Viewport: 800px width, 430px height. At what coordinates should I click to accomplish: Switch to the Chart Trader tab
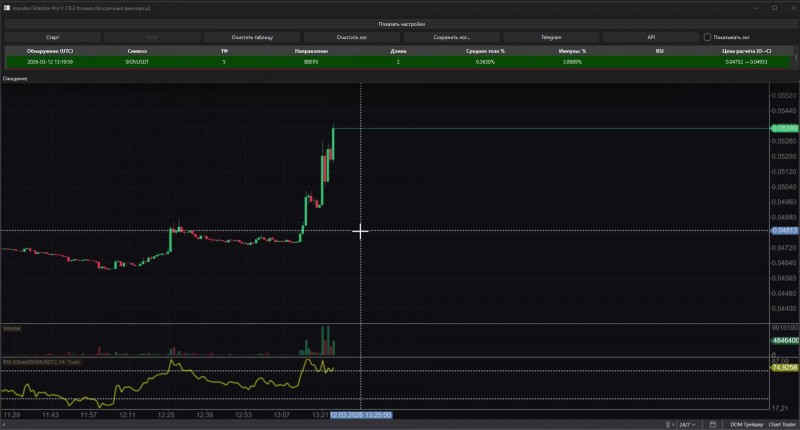coord(782,424)
